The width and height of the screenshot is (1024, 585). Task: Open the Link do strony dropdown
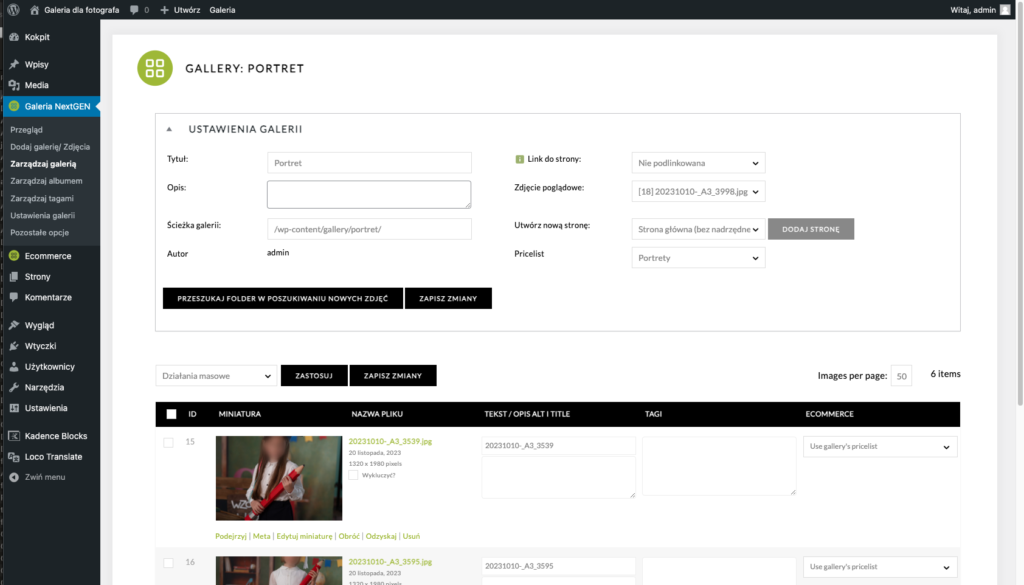tap(698, 163)
